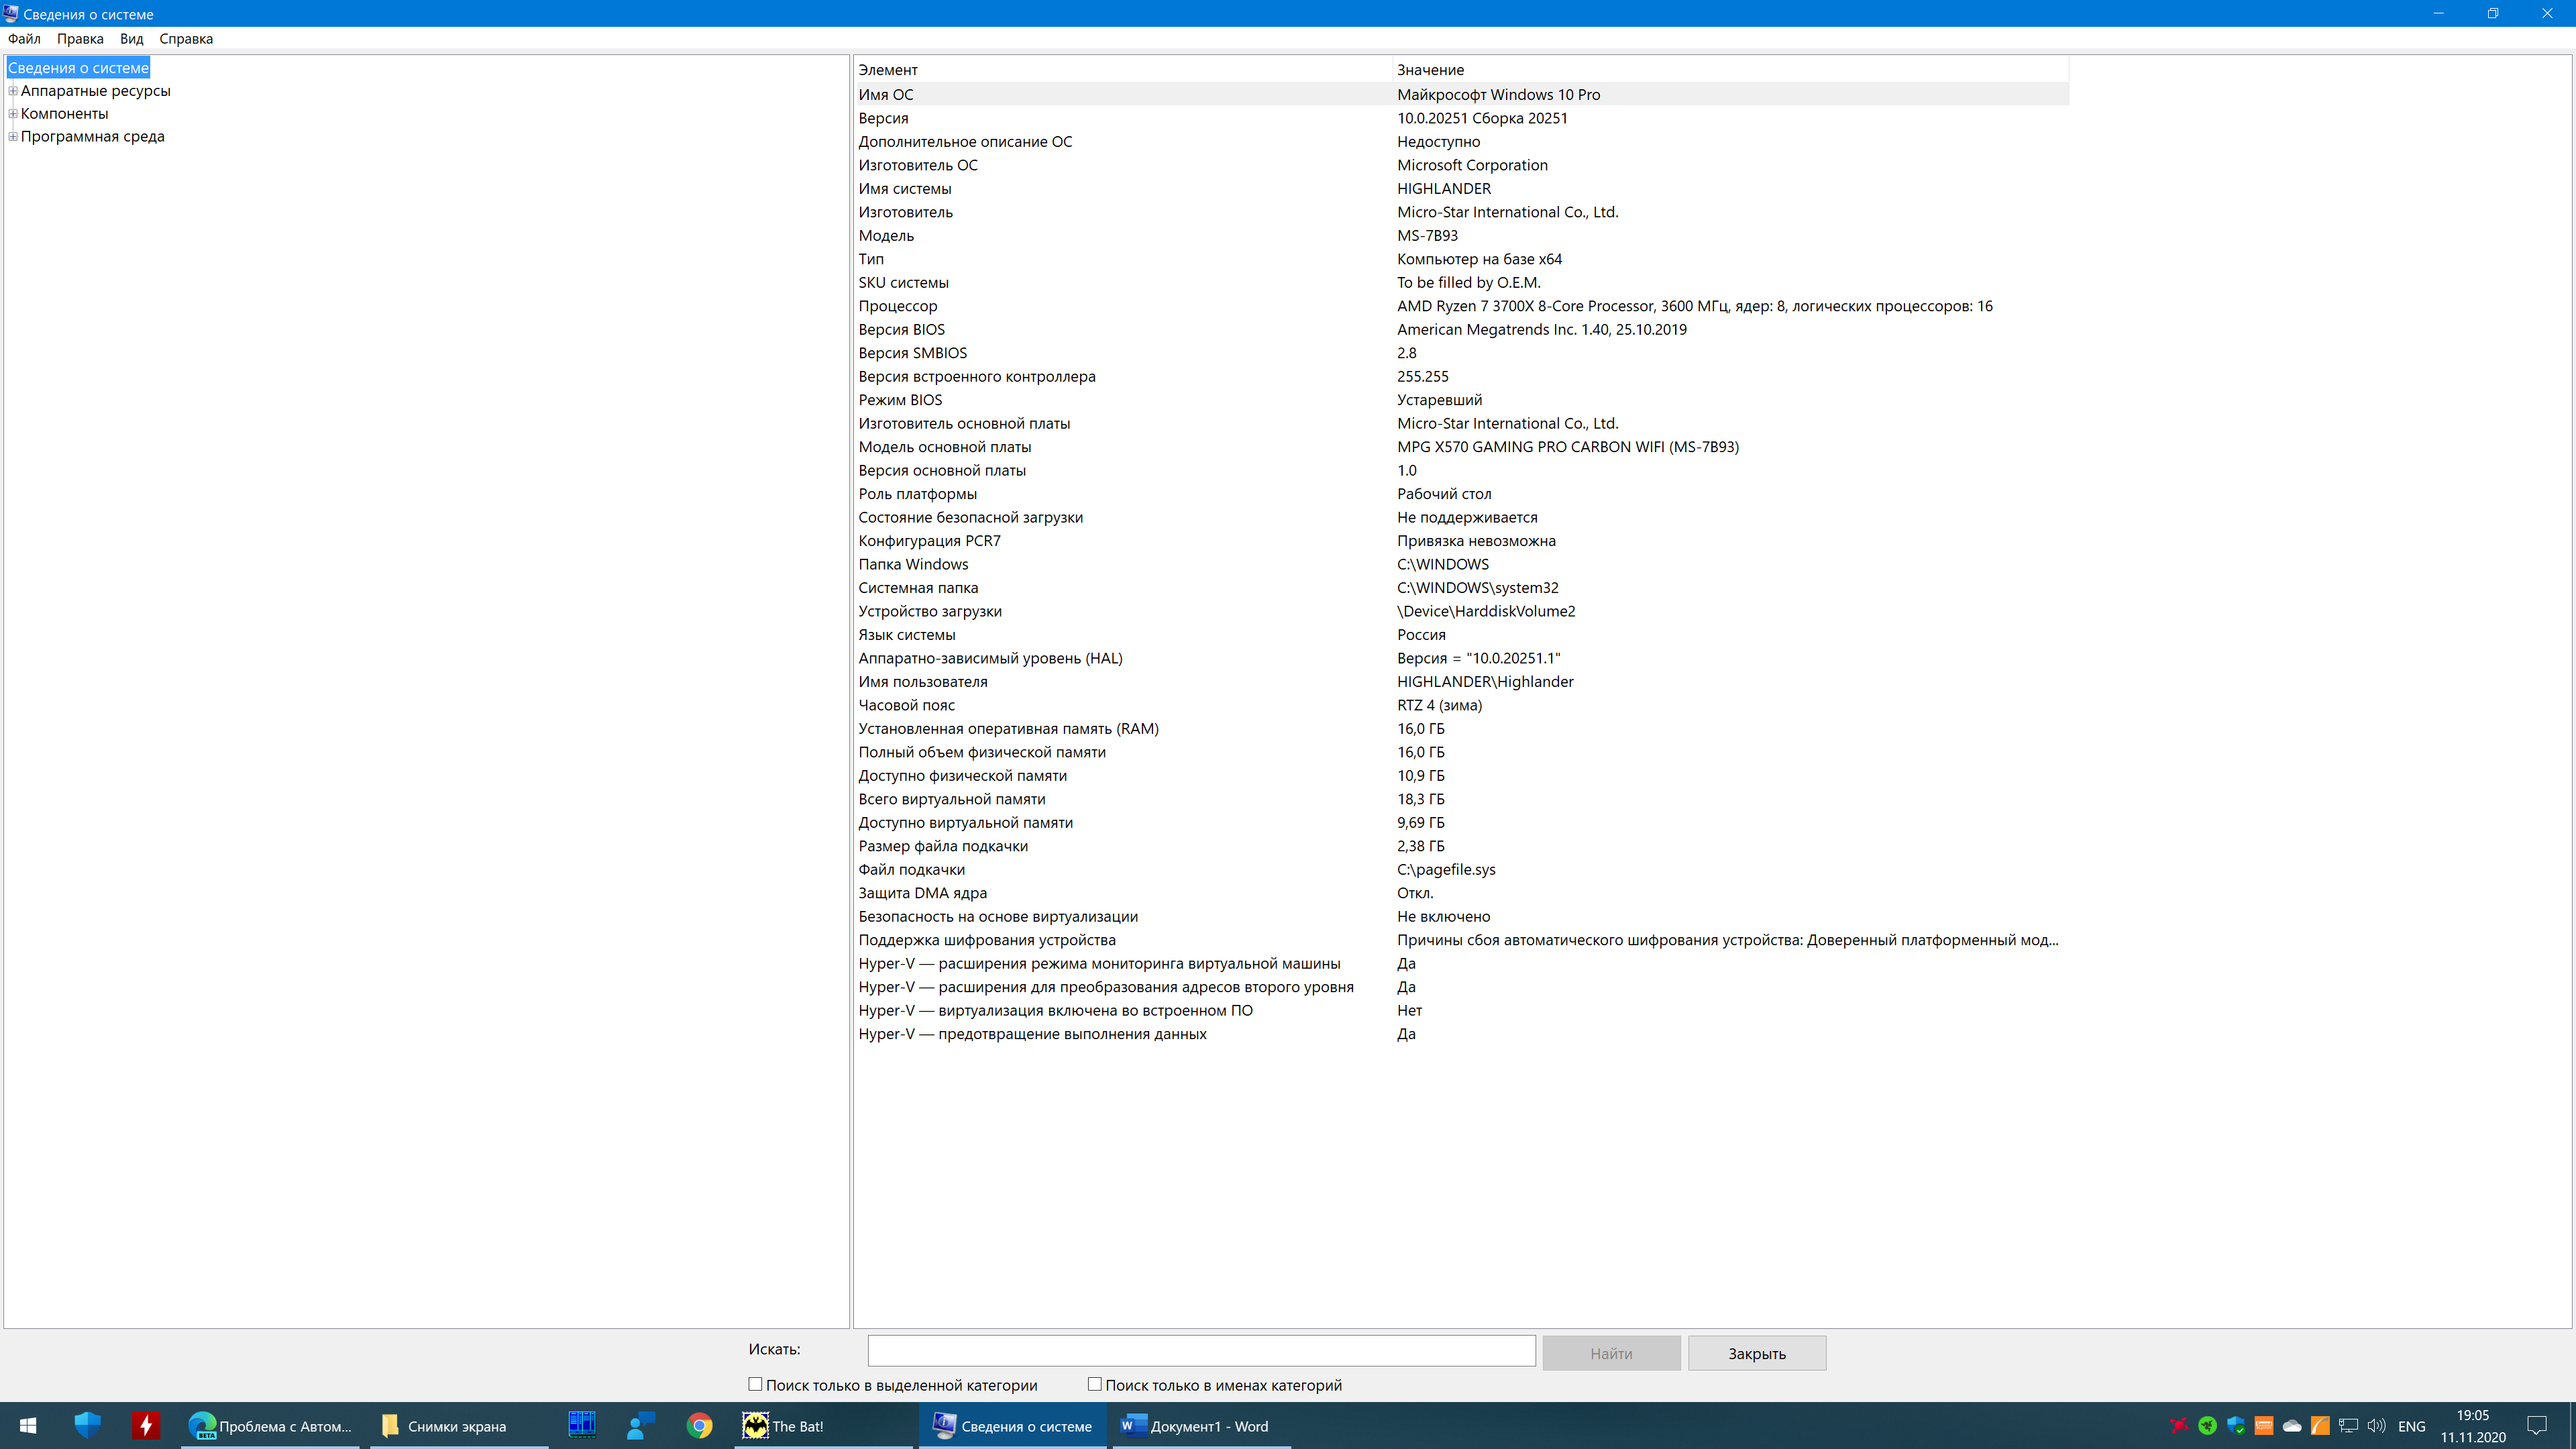Open the OneDrive cloud tray icon
This screenshot has height=1449, width=2576.
coord(2292,1426)
